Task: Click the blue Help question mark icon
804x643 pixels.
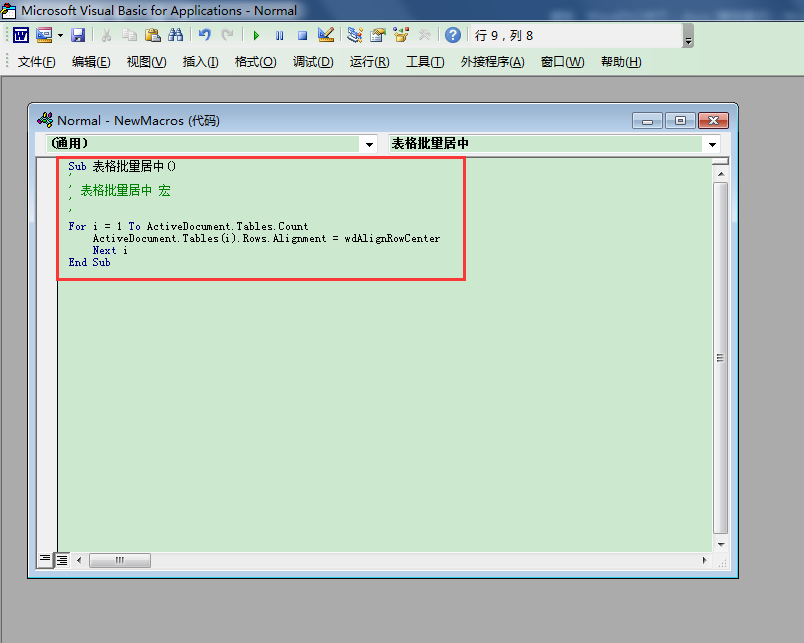Action: pyautogui.click(x=453, y=35)
